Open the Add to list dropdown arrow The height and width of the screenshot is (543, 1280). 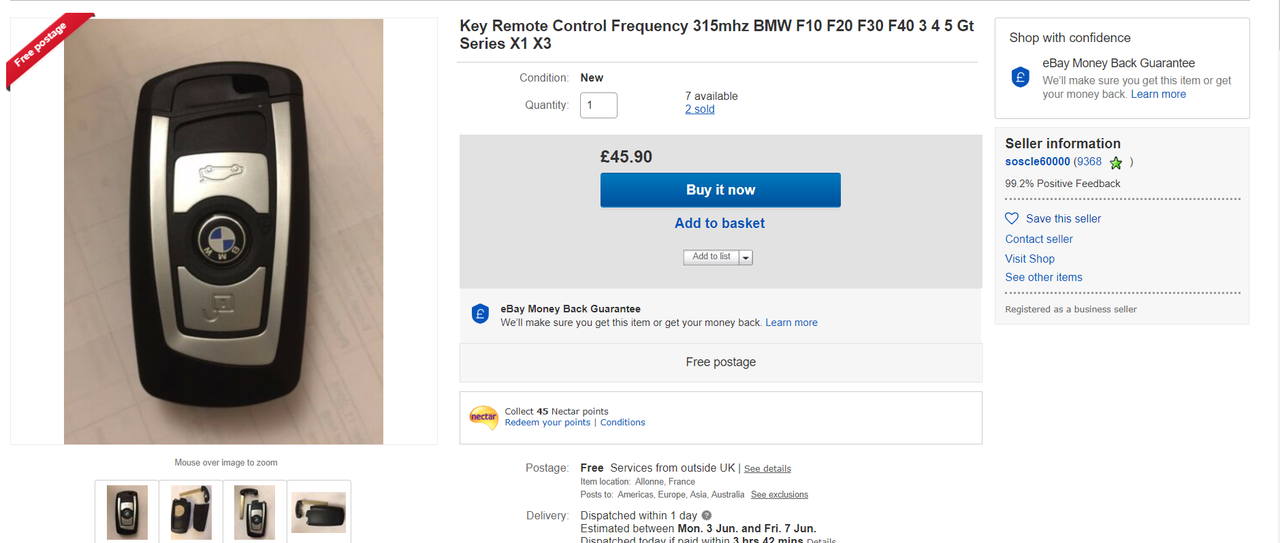(746, 257)
